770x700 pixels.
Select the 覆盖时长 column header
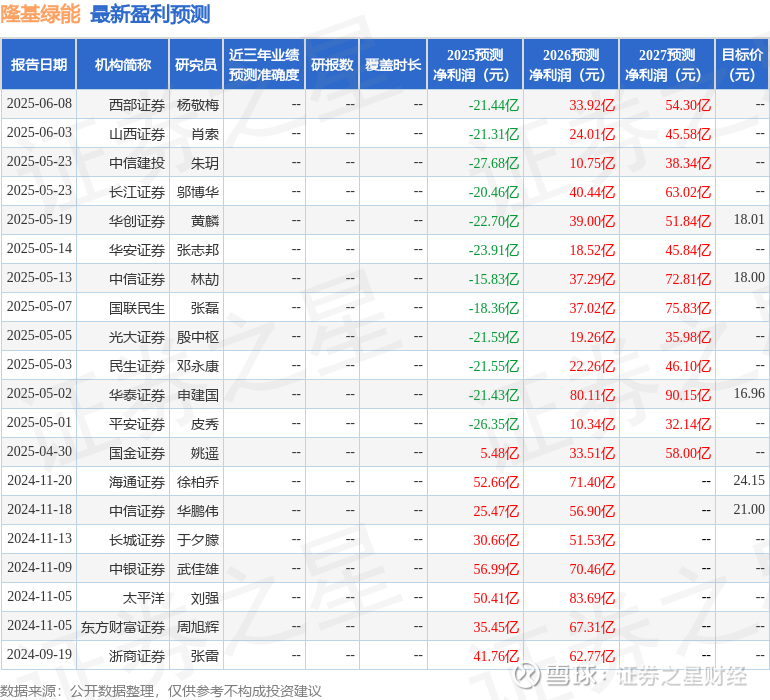click(x=393, y=64)
